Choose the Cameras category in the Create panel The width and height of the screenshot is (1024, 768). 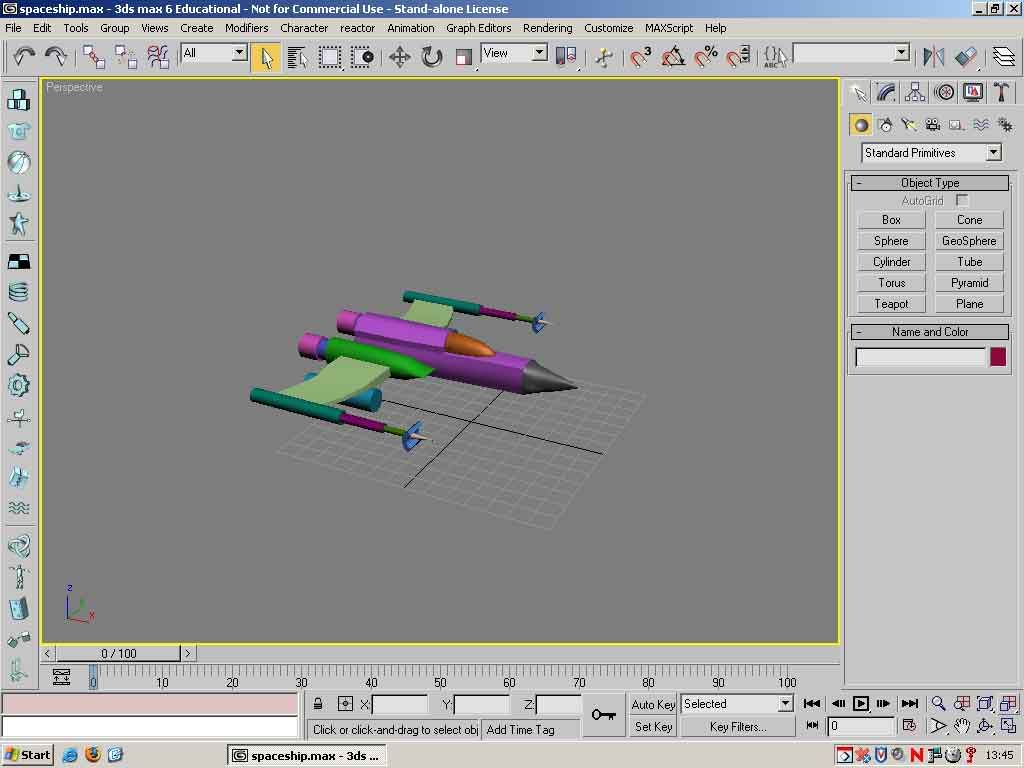pos(933,125)
